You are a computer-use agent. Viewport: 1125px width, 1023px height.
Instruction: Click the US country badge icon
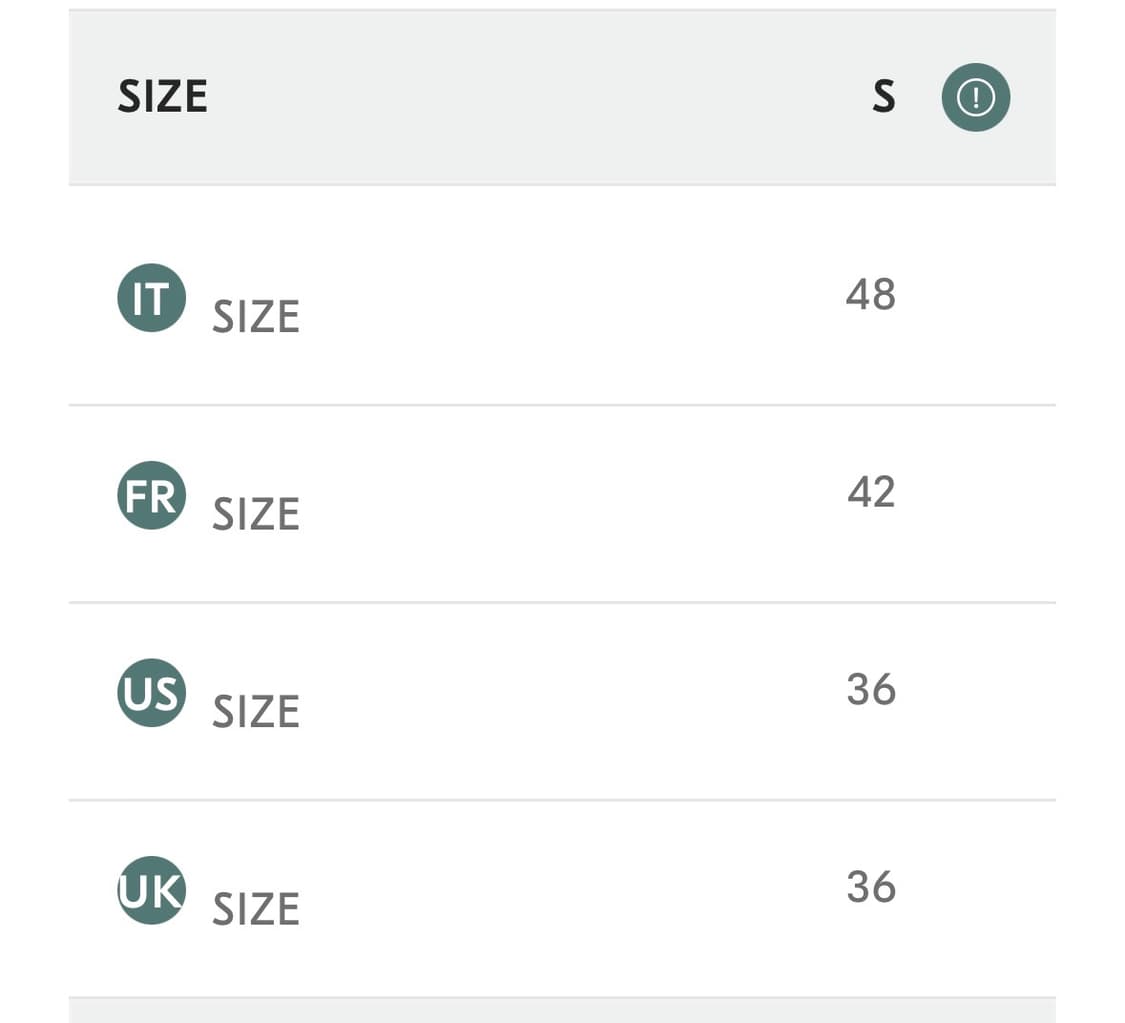pyautogui.click(x=151, y=692)
